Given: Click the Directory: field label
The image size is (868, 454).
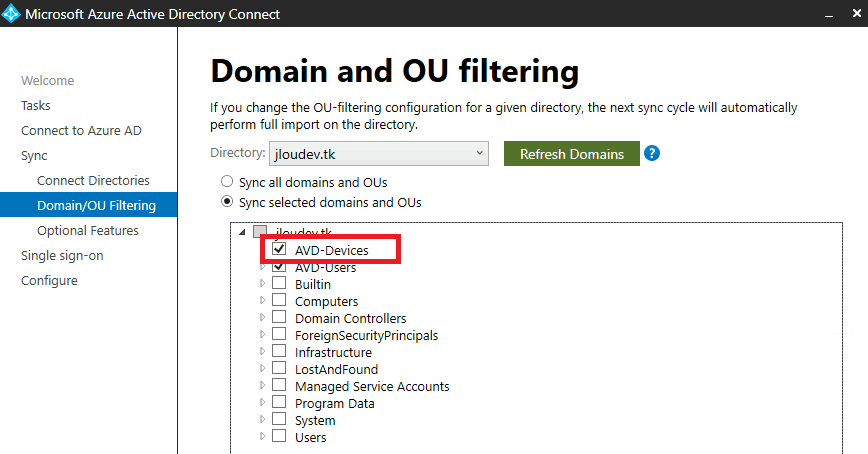Looking at the screenshot, I should [237, 153].
